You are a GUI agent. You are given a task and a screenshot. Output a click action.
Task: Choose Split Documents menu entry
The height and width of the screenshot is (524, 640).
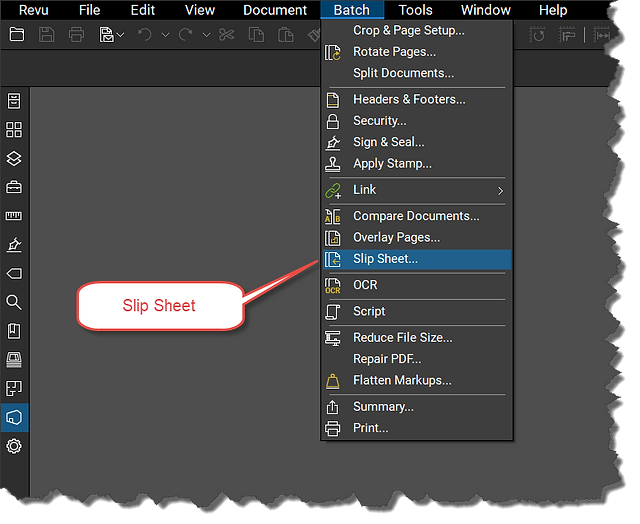416,73
